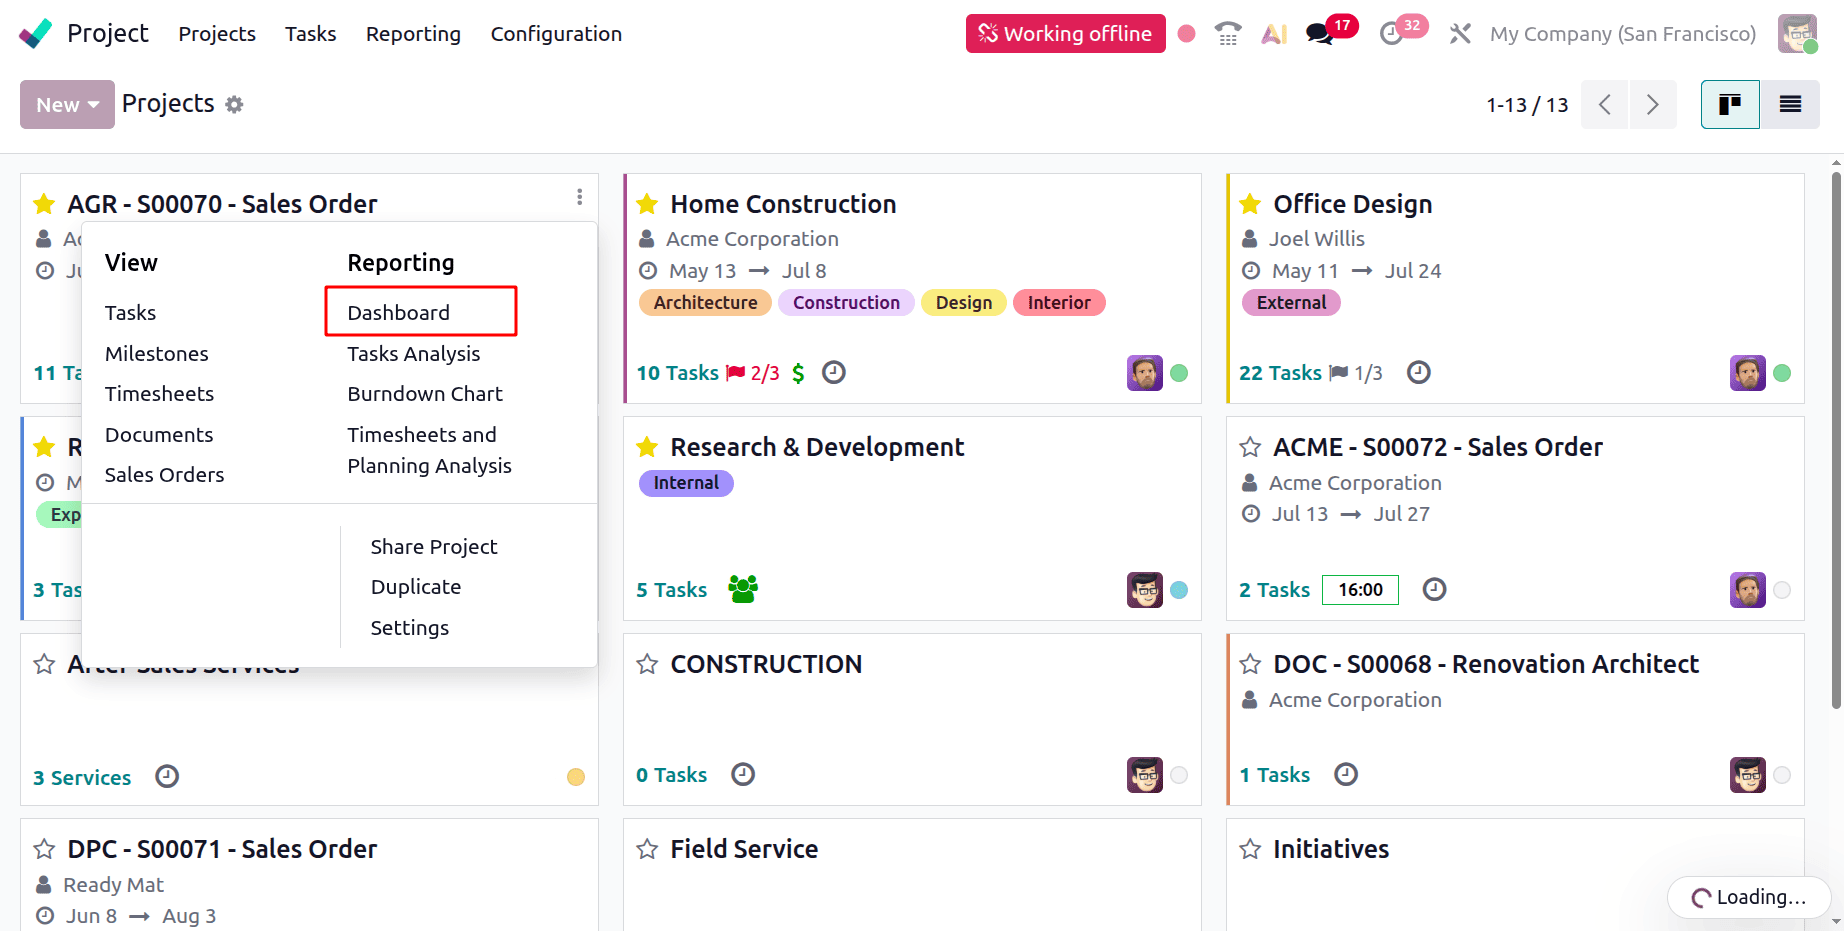Viewport: 1844px width, 931px height.
Task: Click milestone flag 1/3 on Office Design
Action: tap(1356, 373)
